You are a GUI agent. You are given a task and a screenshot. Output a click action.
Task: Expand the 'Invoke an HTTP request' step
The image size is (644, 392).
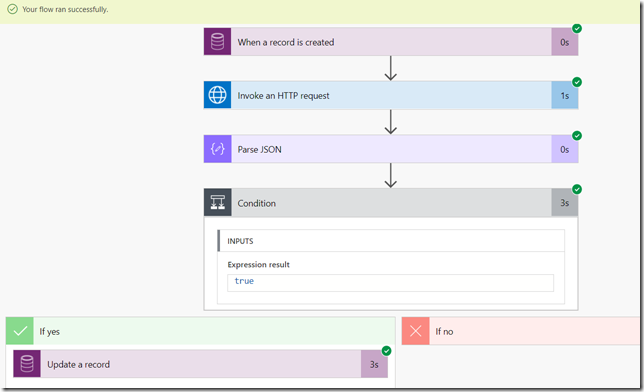(391, 95)
